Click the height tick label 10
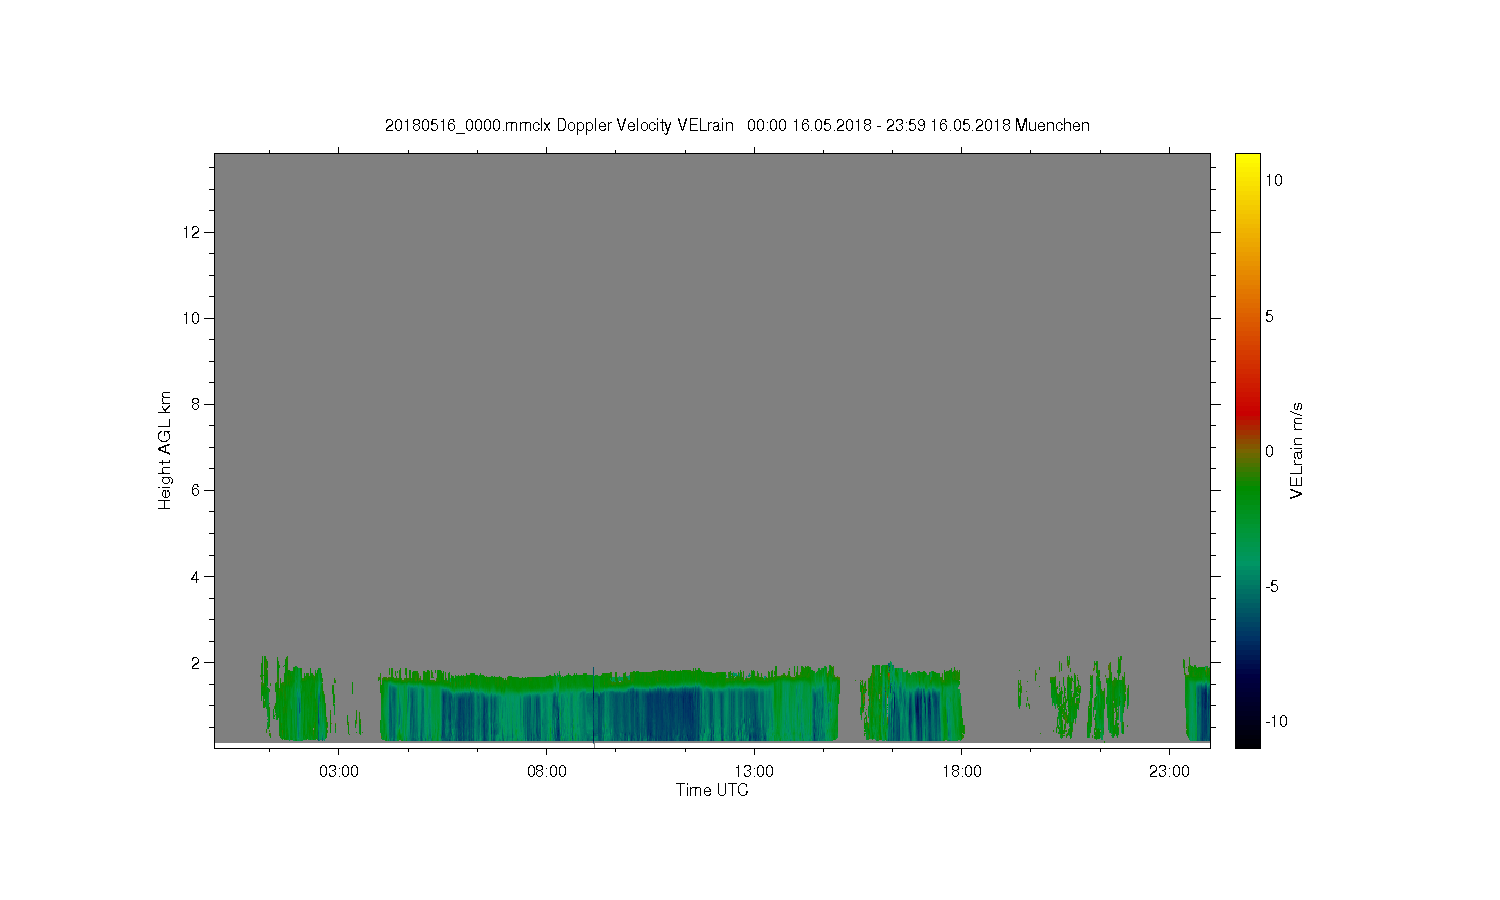Viewport: 1500px width, 900px height. pyautogui.click(x=192, y=318)
